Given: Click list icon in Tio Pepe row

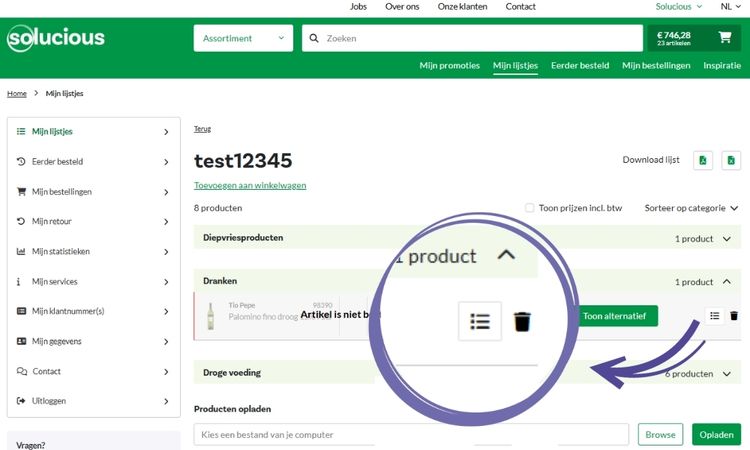Looking at the screenshot, I should (x=714, y=316).
